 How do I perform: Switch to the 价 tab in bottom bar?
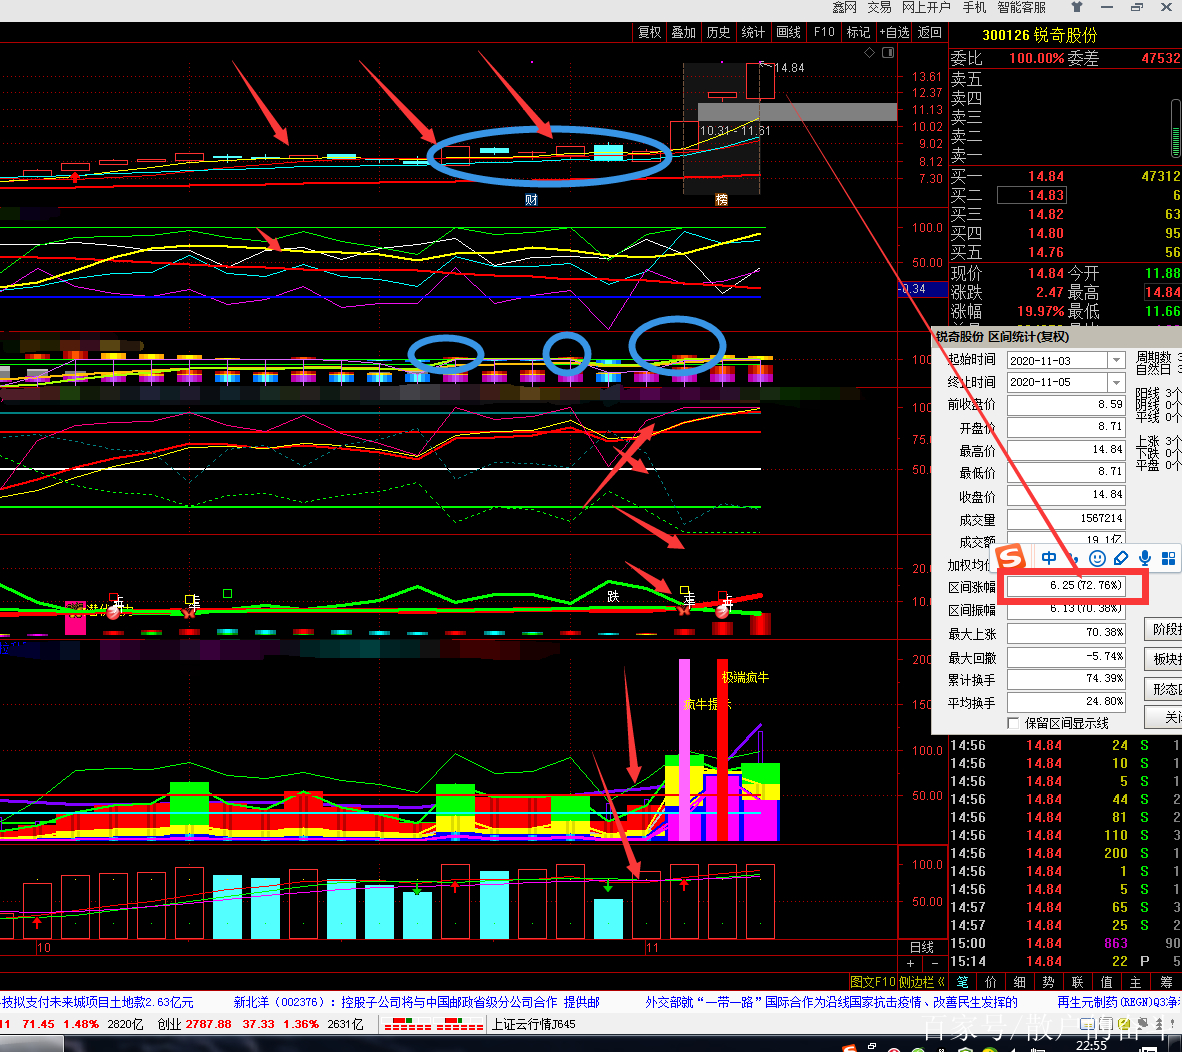[x=990, y=982]
